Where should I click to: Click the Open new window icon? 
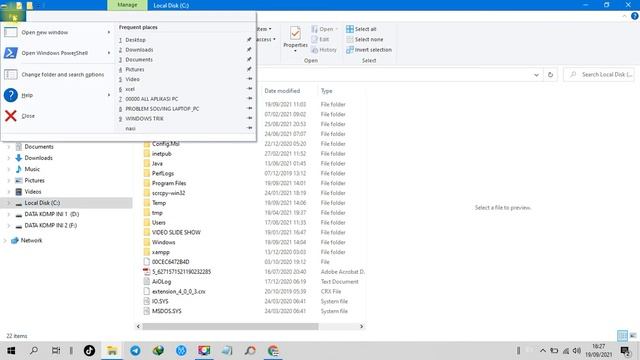coord(11,32)
